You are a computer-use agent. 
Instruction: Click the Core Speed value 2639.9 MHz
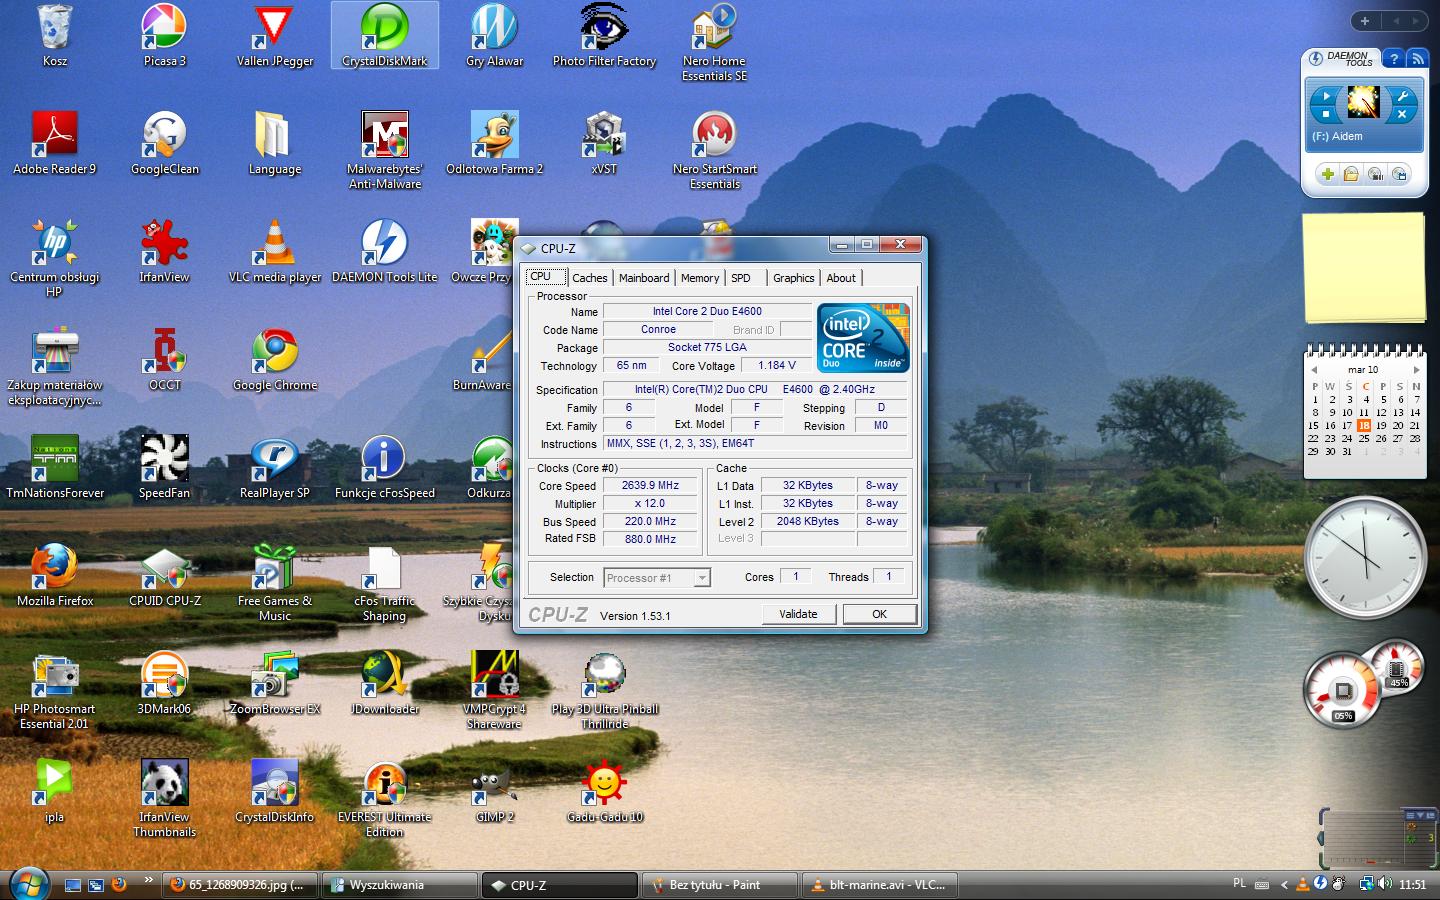650,485
